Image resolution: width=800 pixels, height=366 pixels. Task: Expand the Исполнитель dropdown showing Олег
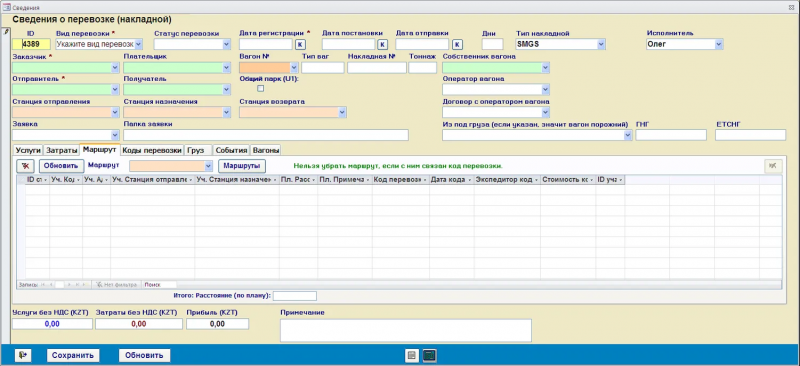(x=719, y=44)
